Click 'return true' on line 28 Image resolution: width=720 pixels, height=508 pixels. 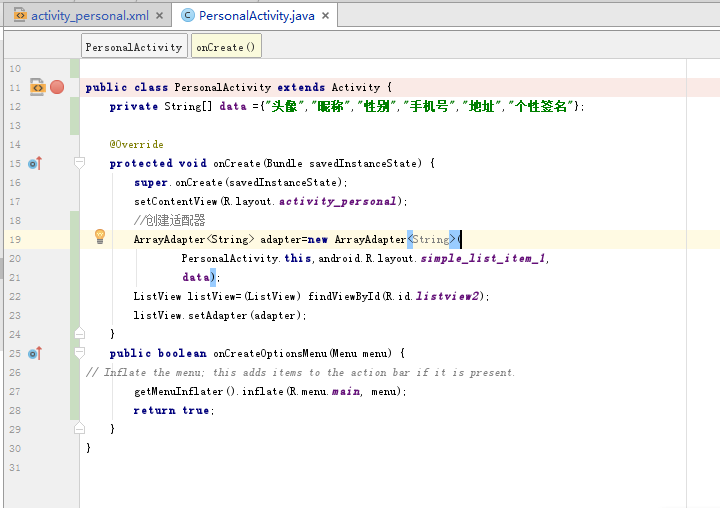click(x=172, y=410)
